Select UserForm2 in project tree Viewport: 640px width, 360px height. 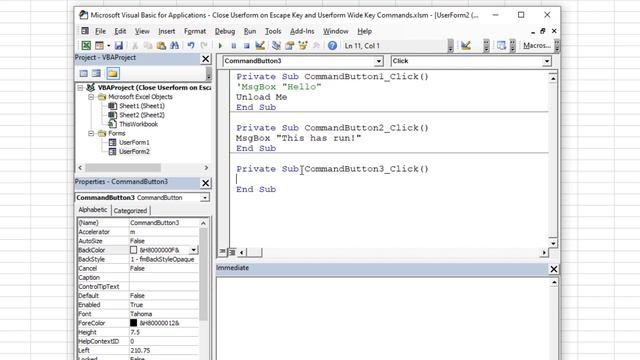point(134,151)
